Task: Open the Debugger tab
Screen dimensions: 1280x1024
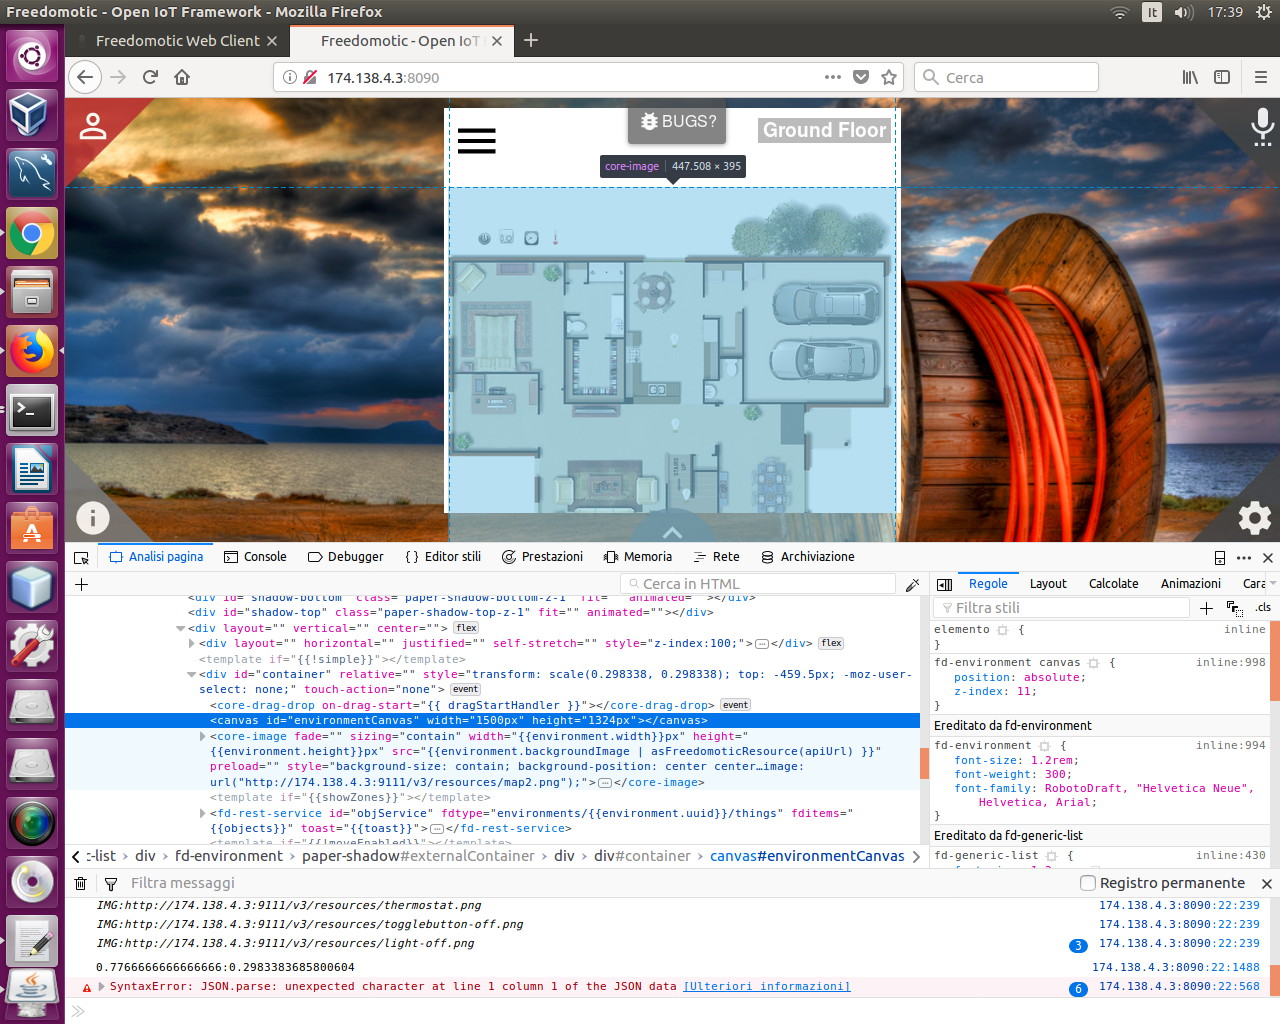Action: pyautogui.click(x=345, y=557)
